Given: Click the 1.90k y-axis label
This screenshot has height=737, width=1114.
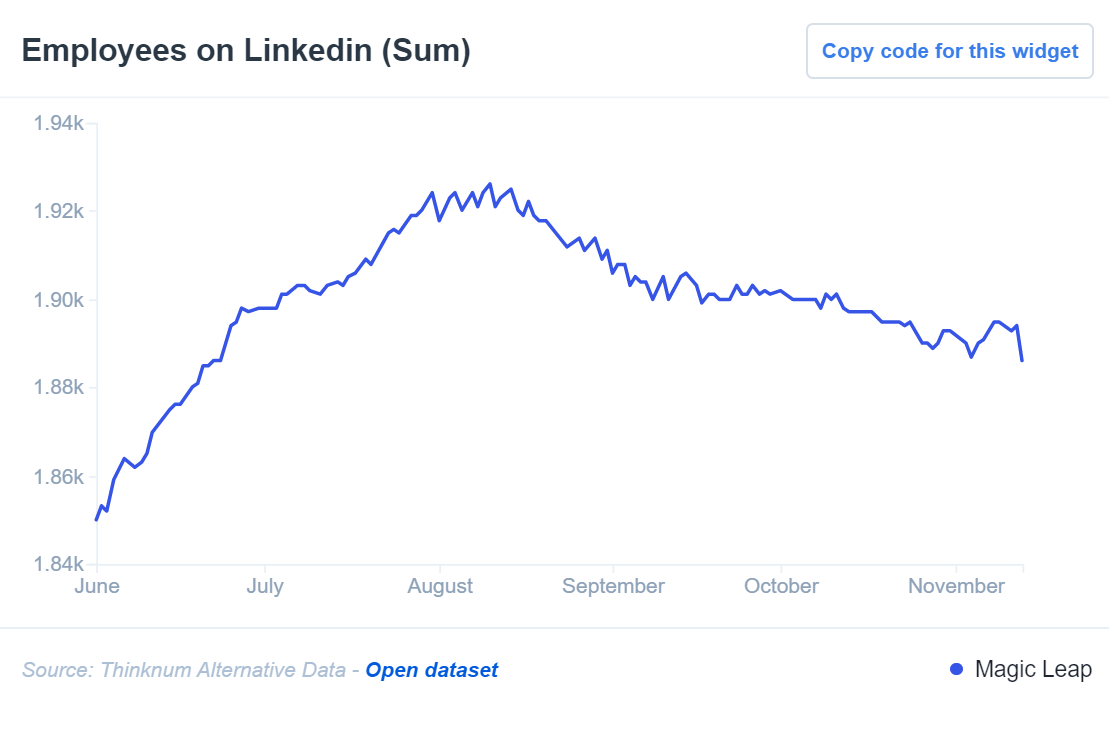Looking at the screenshot, I should pyautogui.click(x=59, y=300).
